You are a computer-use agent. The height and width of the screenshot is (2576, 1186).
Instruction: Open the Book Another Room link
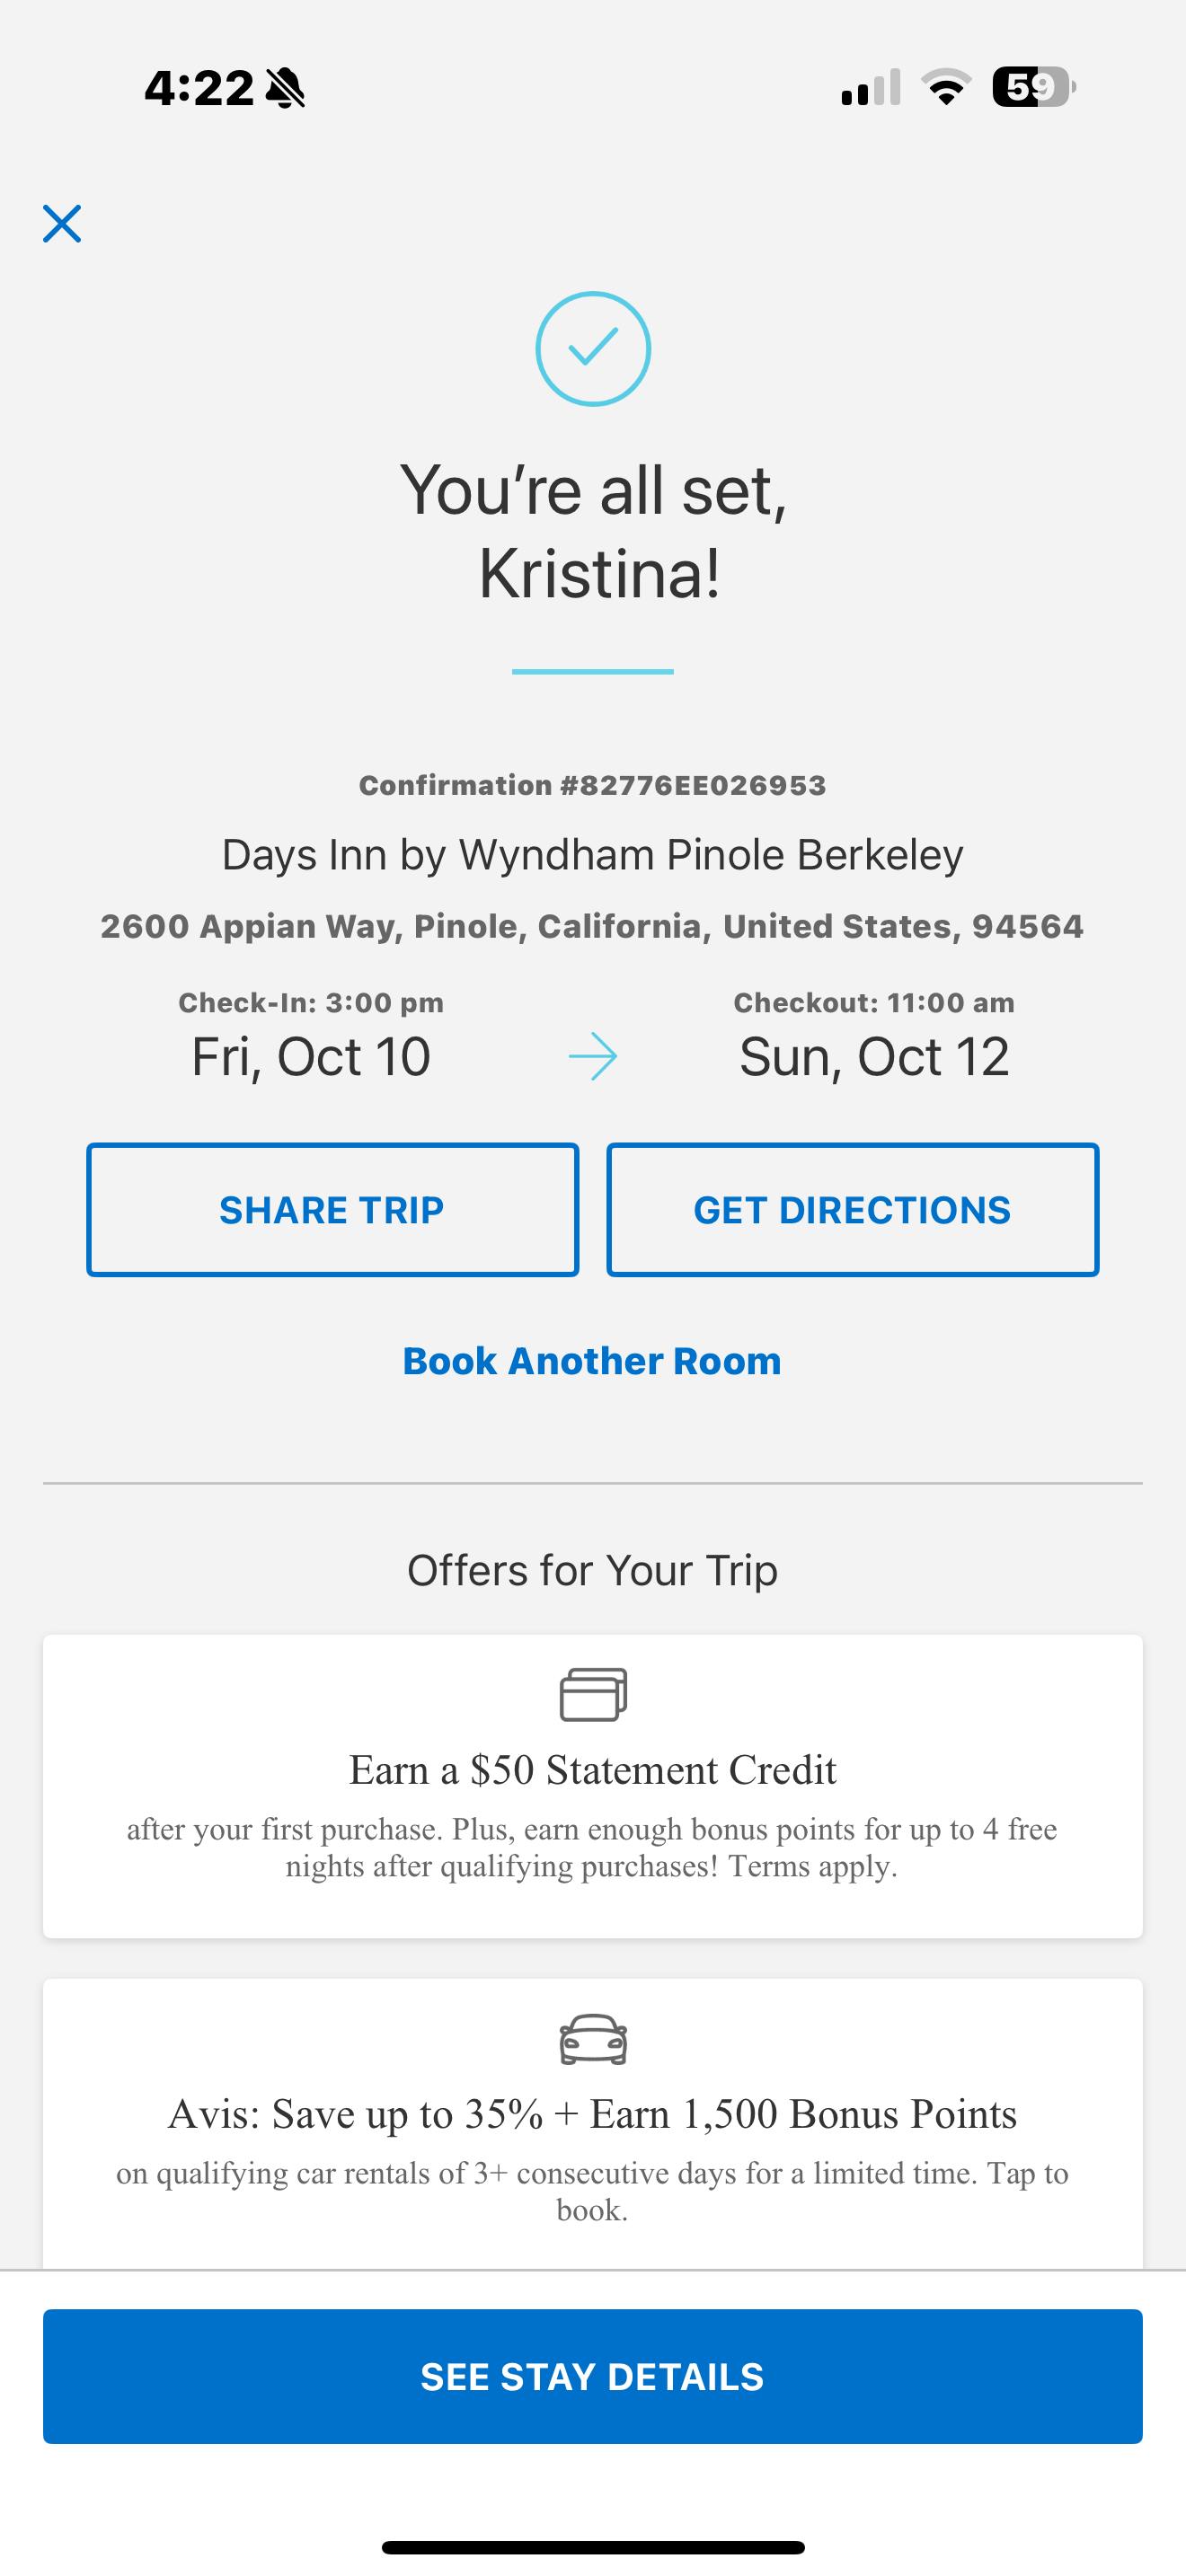point(592,1361)
